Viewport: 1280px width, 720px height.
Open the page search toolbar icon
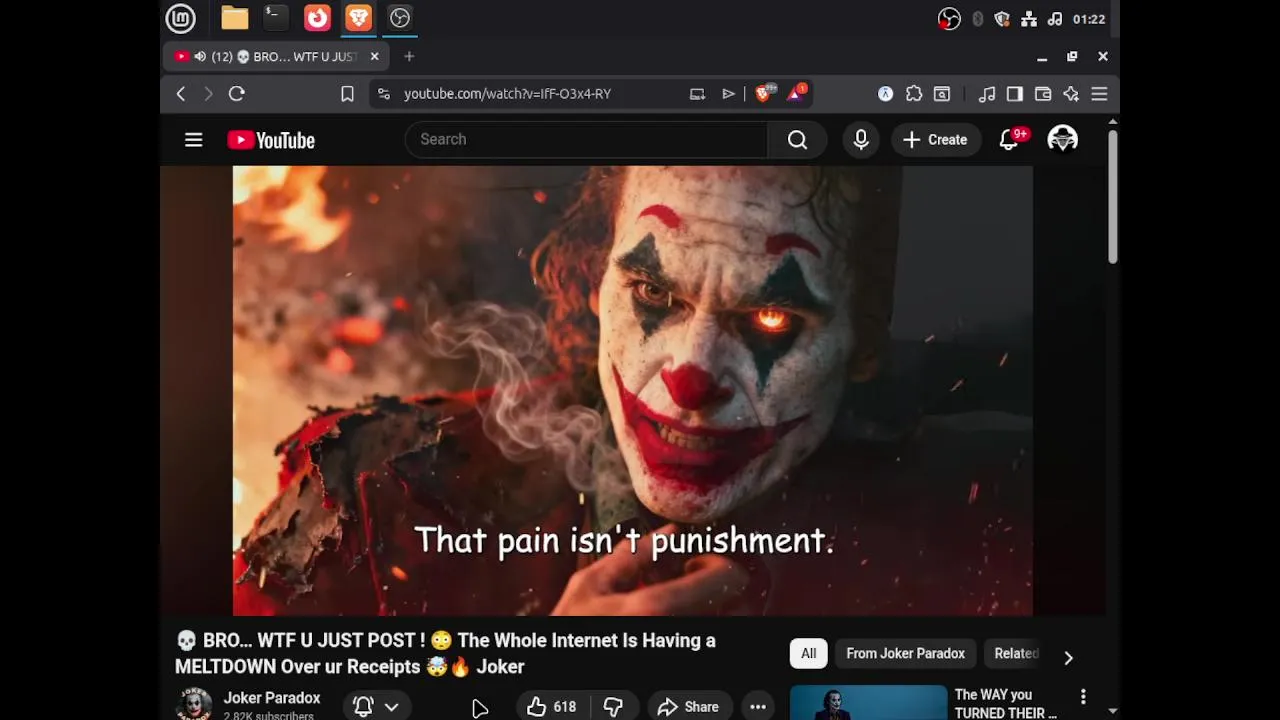[942, 94]
